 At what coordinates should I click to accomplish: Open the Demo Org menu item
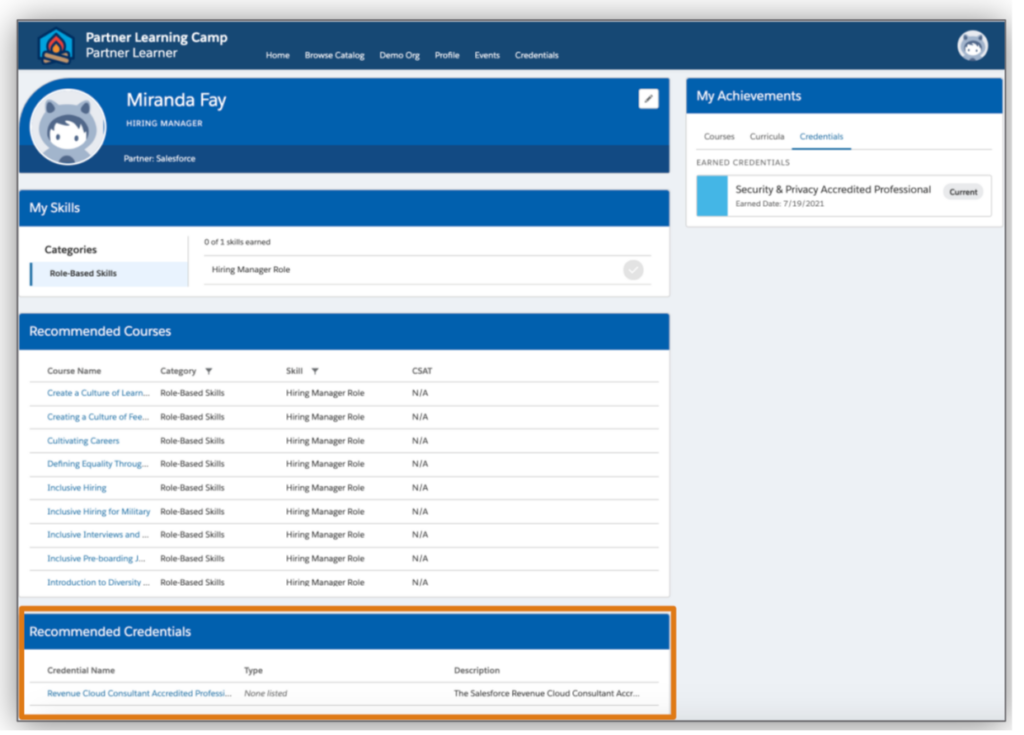pyautogui.click(x=399, y=56)
